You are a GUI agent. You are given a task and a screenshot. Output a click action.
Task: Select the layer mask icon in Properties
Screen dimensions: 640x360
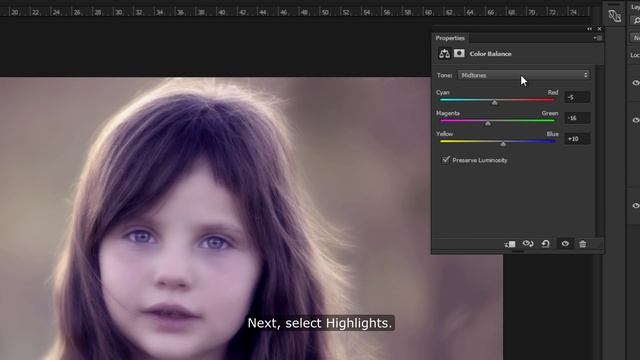click(x=459, y=53)
